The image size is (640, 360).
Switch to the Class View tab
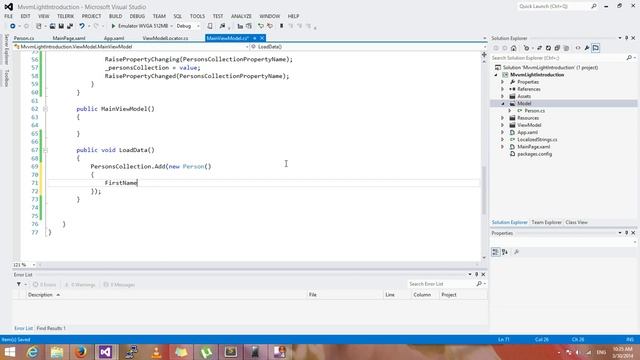(x=576, y=222)
